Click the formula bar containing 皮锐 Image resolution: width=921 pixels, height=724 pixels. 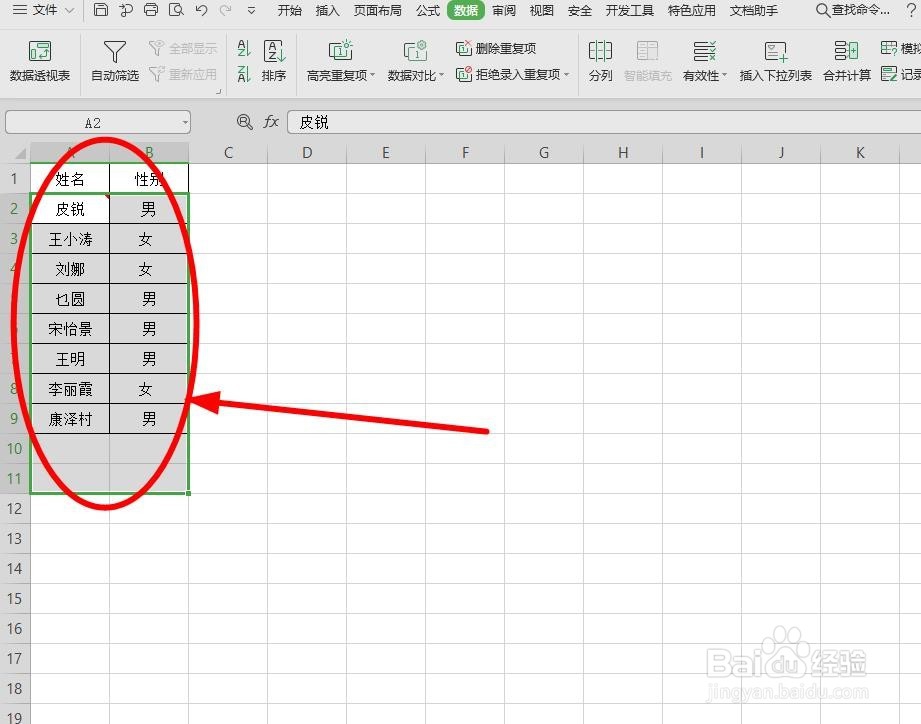coord(604,122)
